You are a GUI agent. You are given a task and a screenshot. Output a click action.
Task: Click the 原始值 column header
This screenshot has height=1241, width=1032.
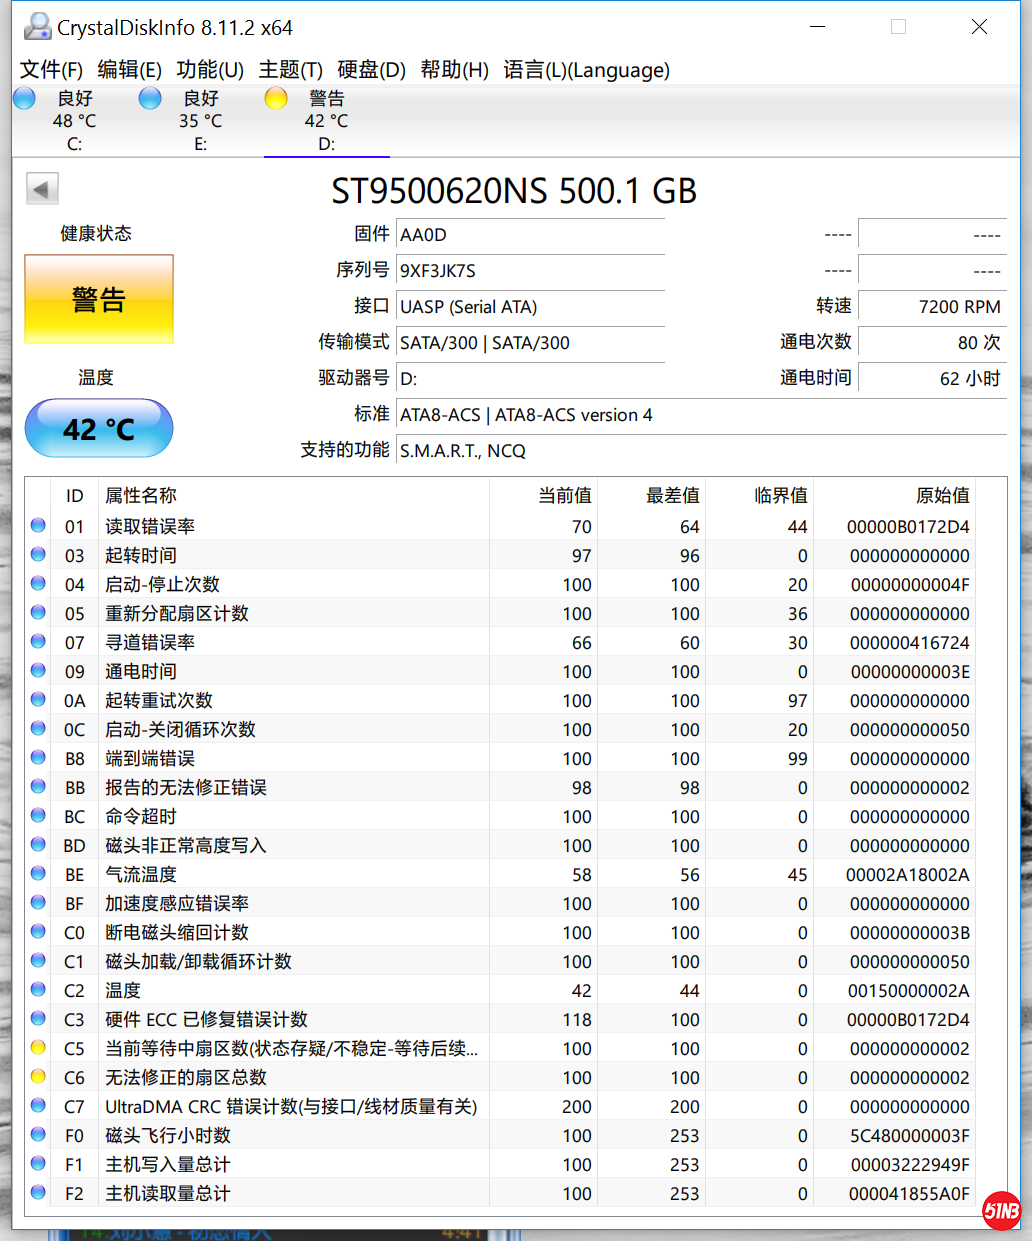click(942, 496)
